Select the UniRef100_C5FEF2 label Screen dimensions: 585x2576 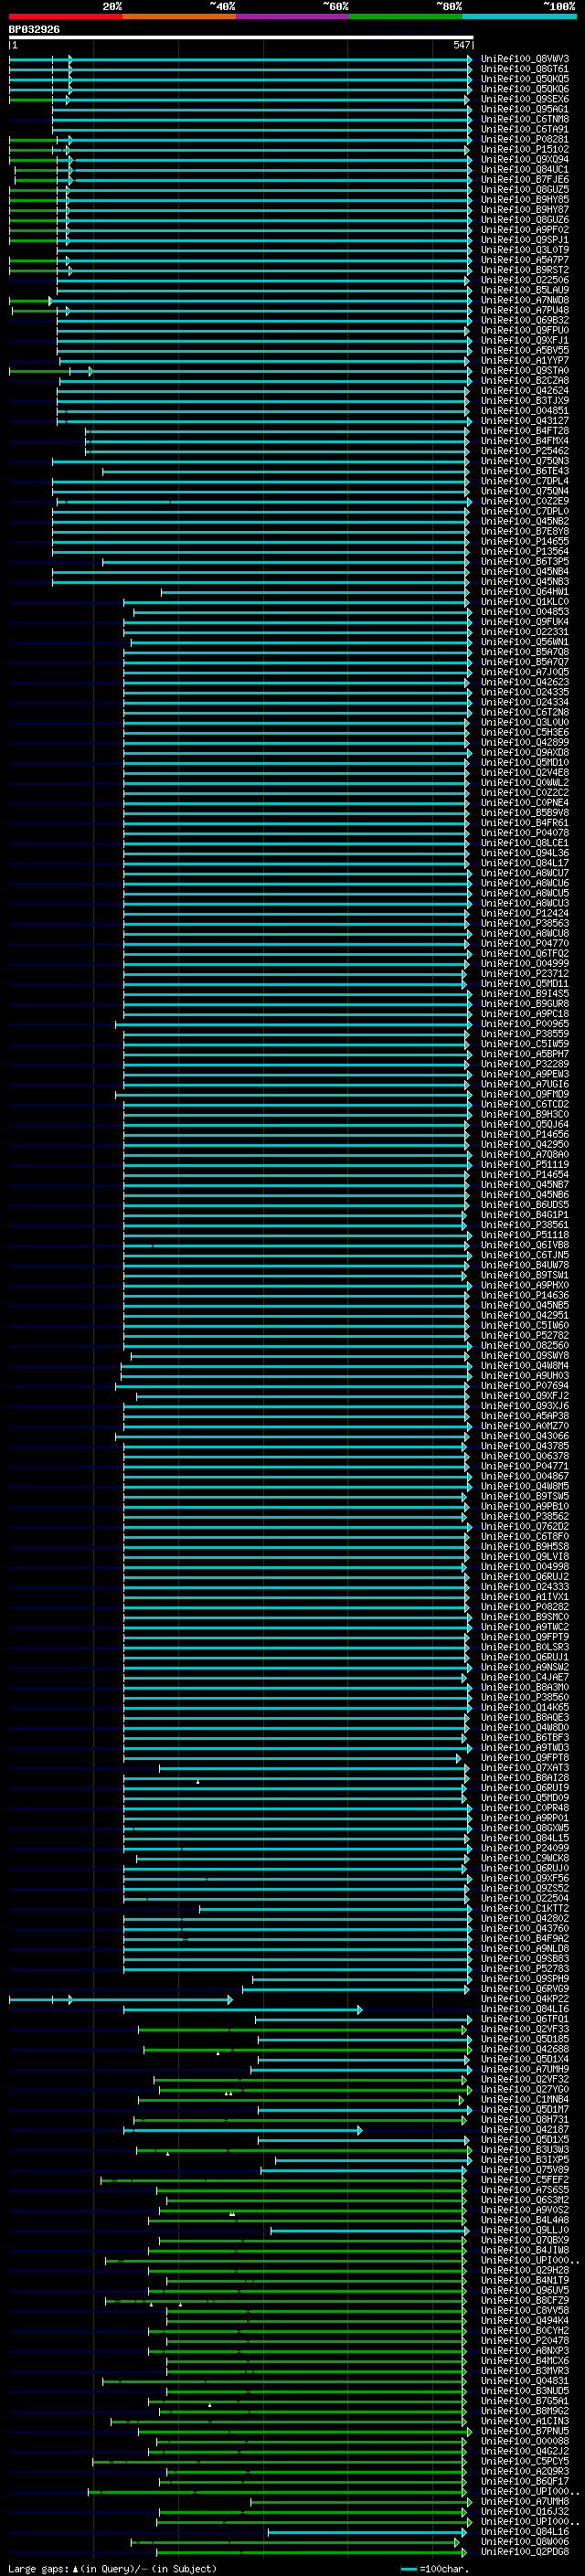pos(524,2180)
